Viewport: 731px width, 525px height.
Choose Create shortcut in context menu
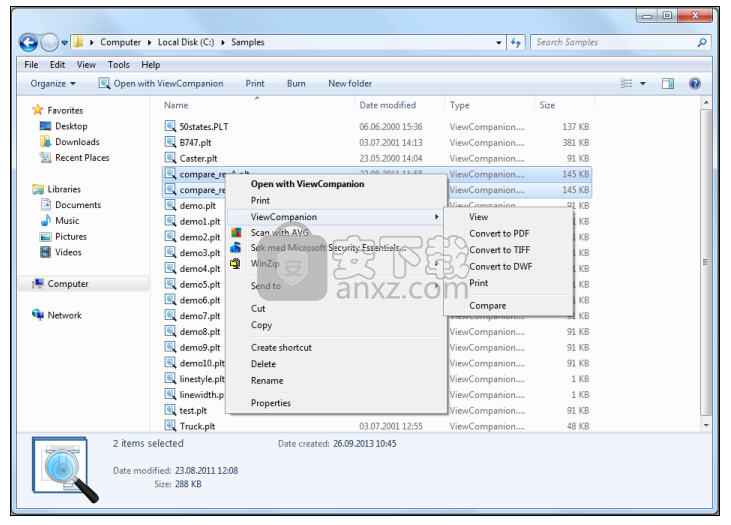[x=281, y=348]
